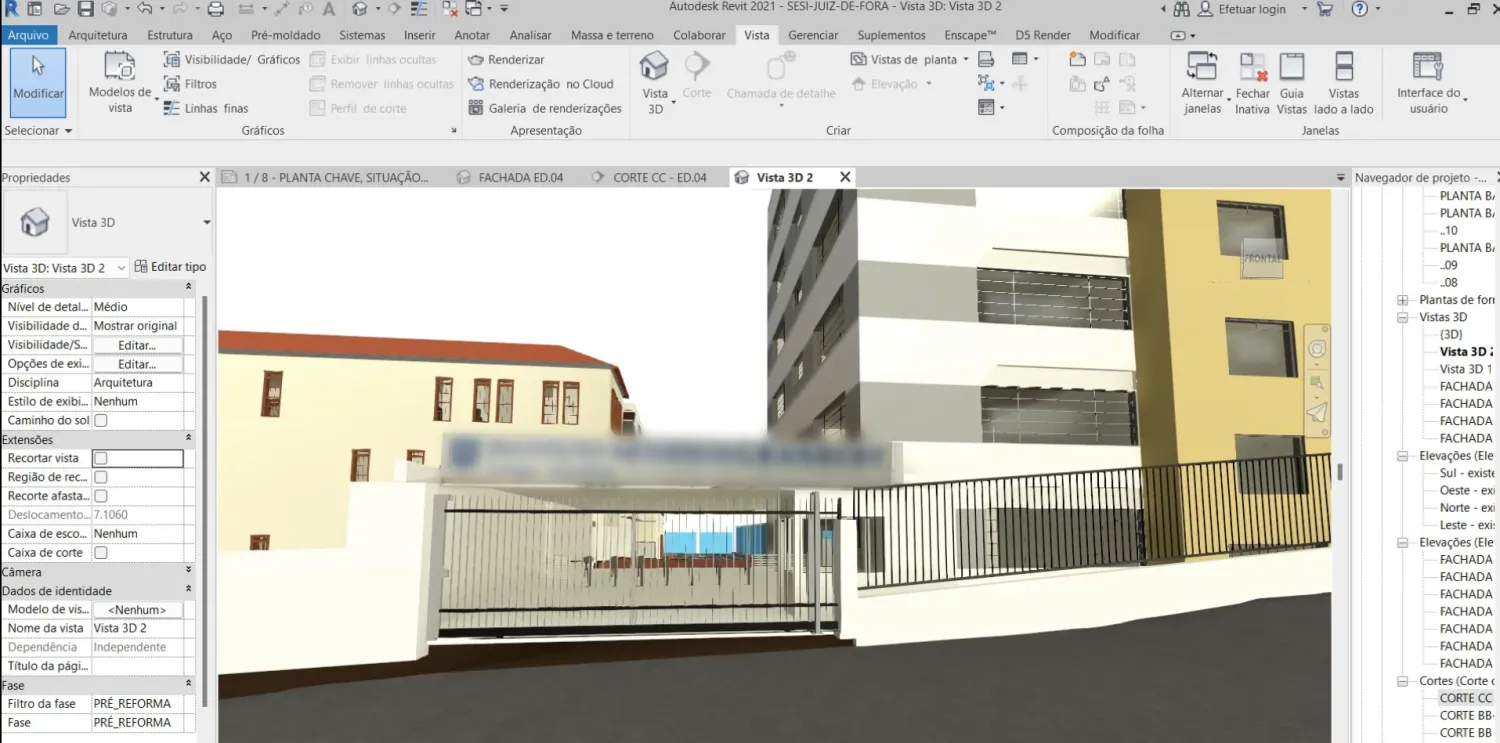This screenshot has height=743, width=1500.
Task: Click the Vista 3D house icon
Action: click(x=654, y=67)
